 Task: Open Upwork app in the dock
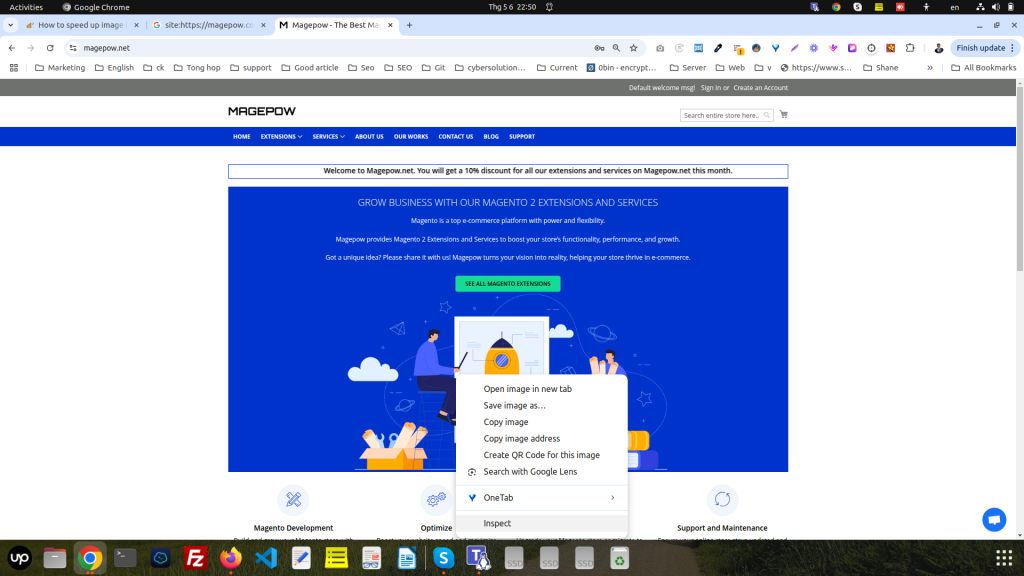[x=20, y=558]
